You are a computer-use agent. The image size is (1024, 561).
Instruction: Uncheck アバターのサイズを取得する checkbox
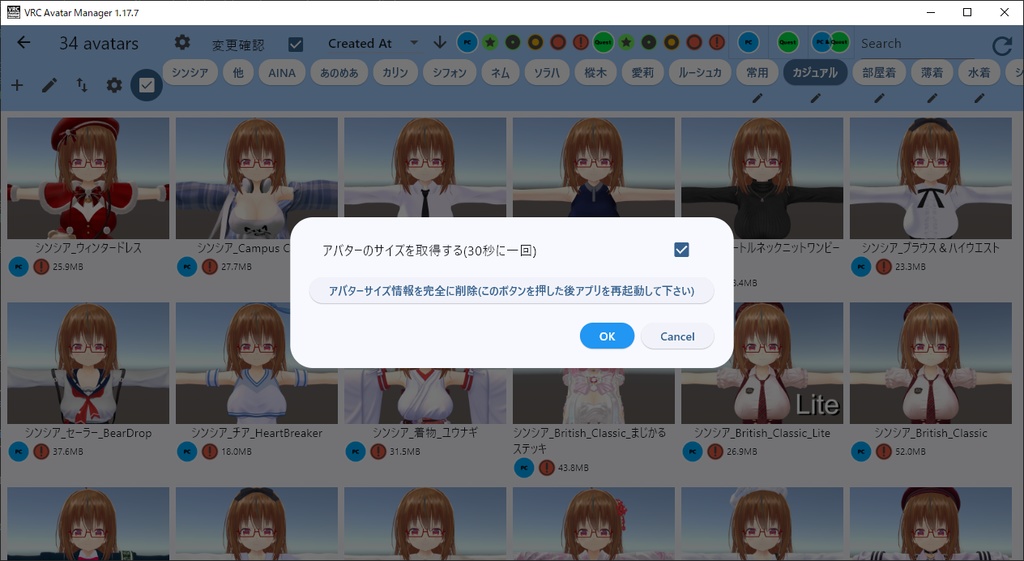[681, 249]
